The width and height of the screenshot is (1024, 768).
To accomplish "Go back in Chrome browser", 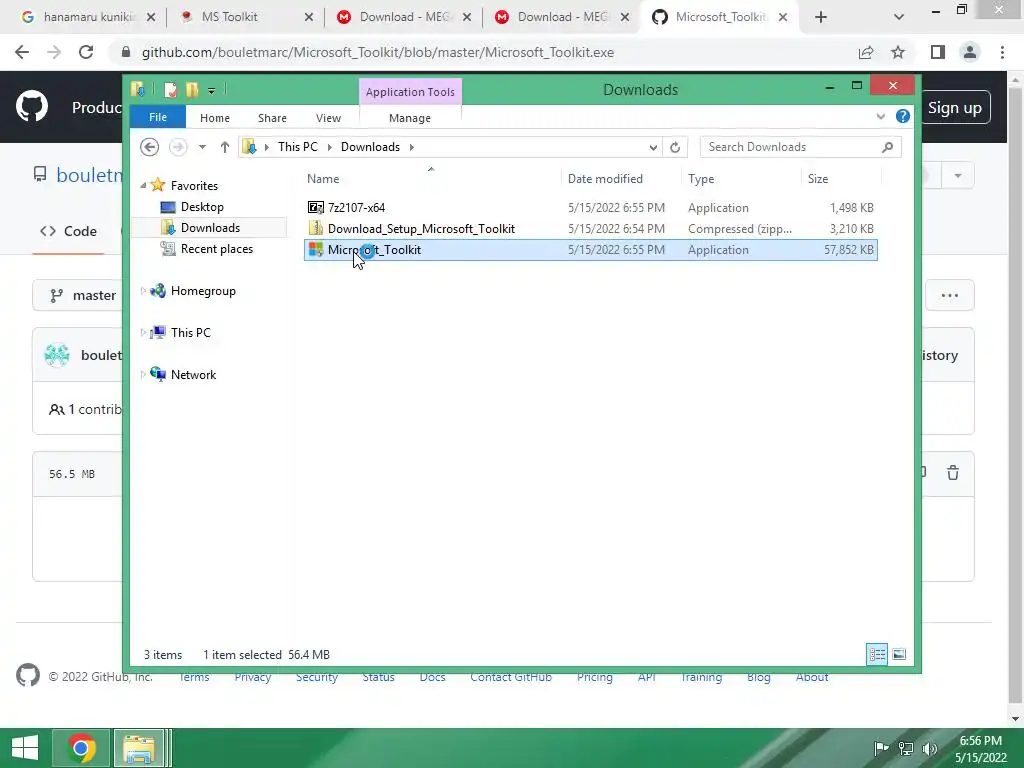I will pos(22,52).
